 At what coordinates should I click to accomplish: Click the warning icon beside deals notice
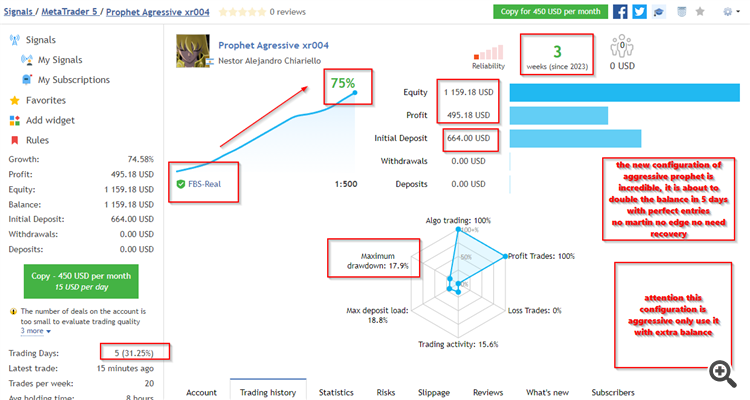13,311
